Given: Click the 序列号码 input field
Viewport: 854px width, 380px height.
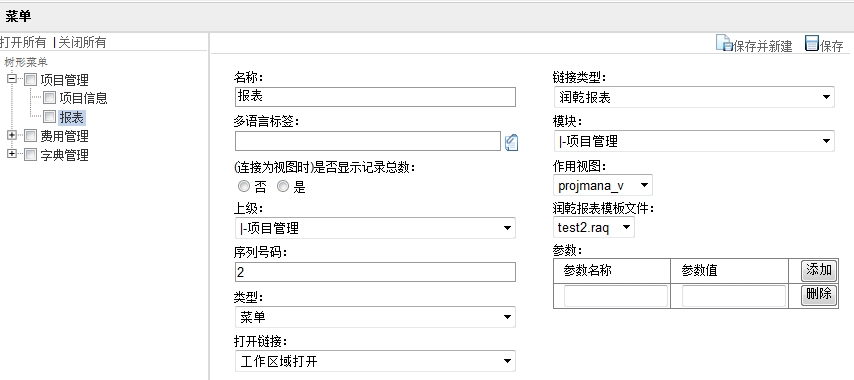Looking at the screenshot, I should (375, 272).
